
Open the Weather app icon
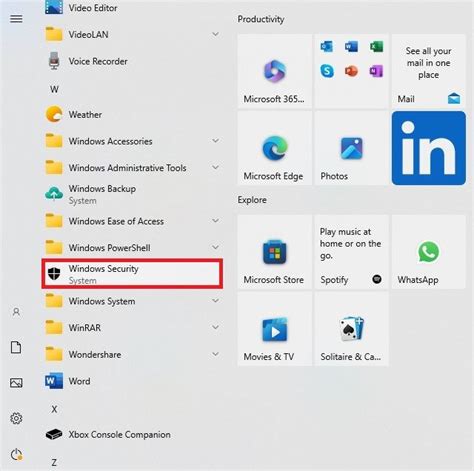(54, 114)
